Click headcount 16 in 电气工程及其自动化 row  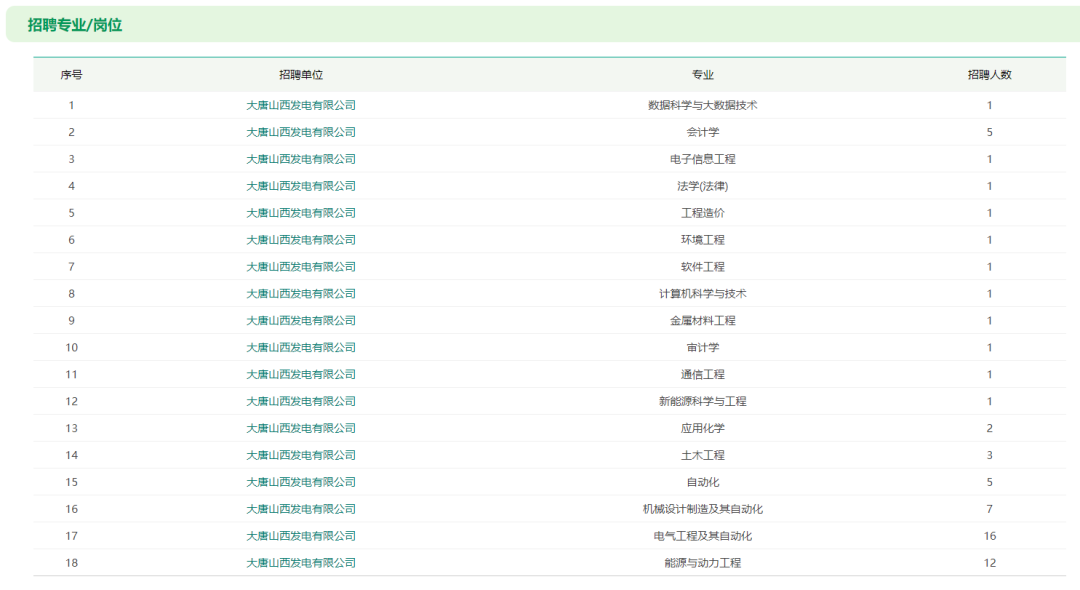[x=990, y=536]
